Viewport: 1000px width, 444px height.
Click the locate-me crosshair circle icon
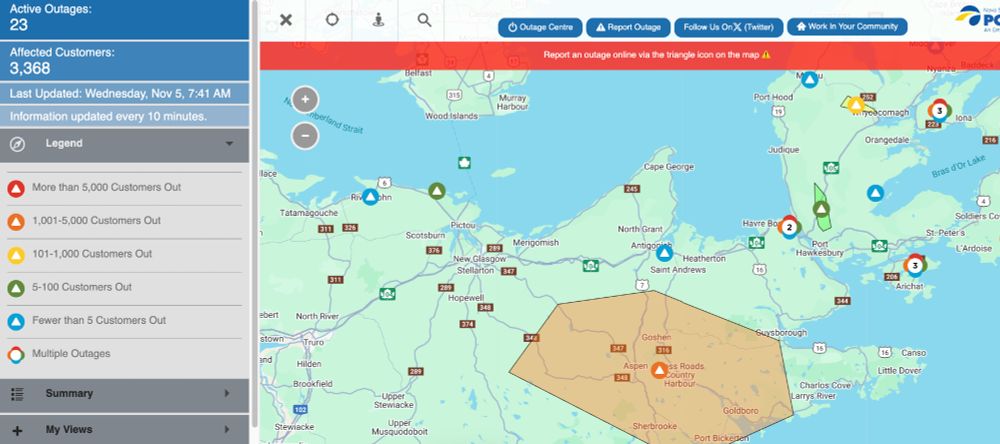coord(332,20)
